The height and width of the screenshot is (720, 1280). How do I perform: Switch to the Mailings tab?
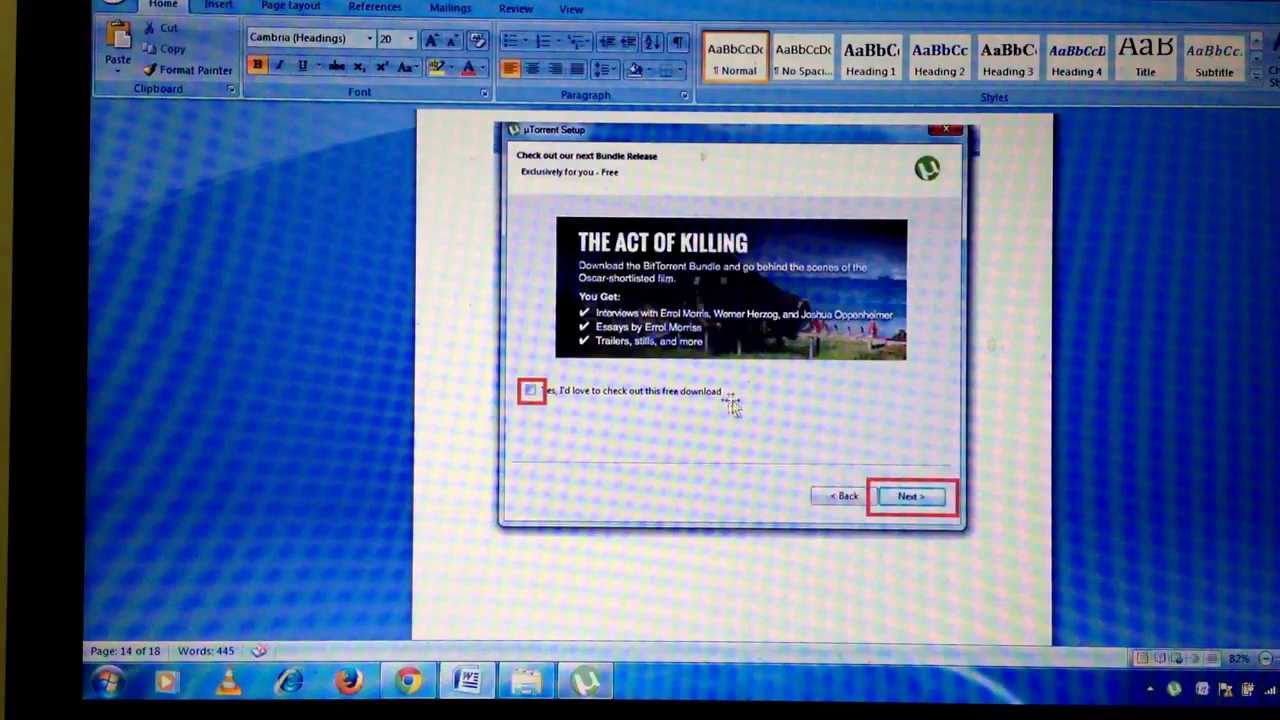pyautogui.click(x=450, y=7)
